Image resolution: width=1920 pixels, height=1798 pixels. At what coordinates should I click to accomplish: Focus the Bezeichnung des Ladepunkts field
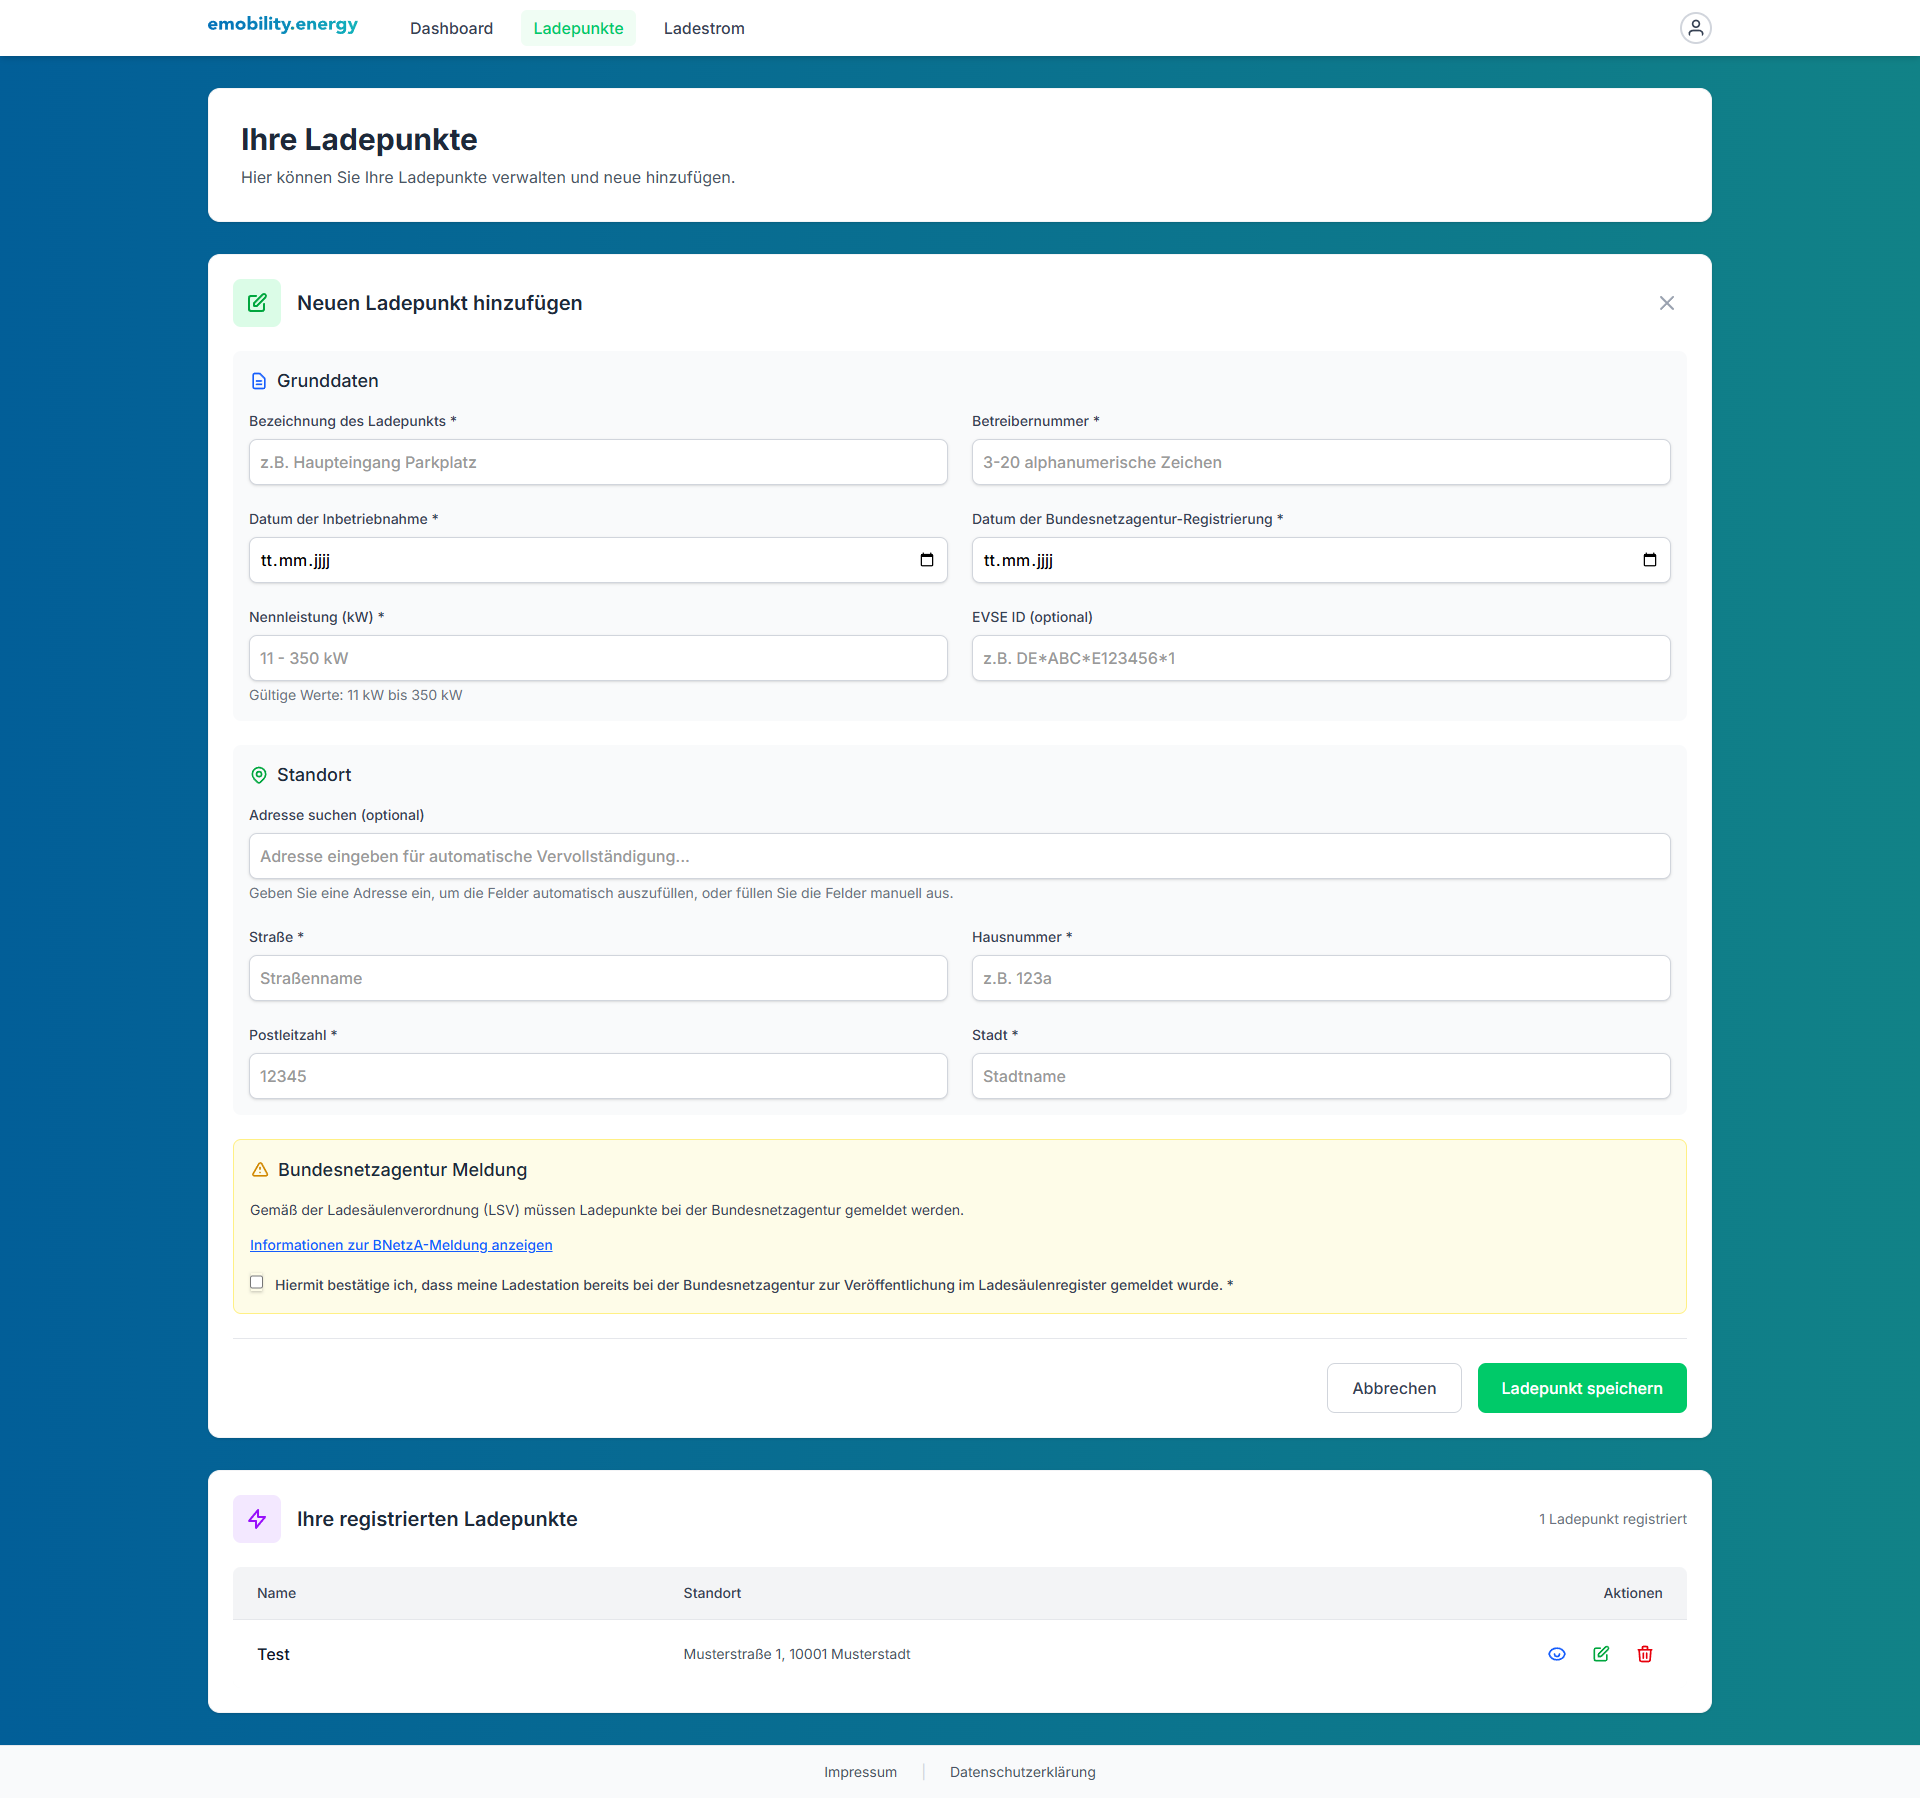(598, 462)
